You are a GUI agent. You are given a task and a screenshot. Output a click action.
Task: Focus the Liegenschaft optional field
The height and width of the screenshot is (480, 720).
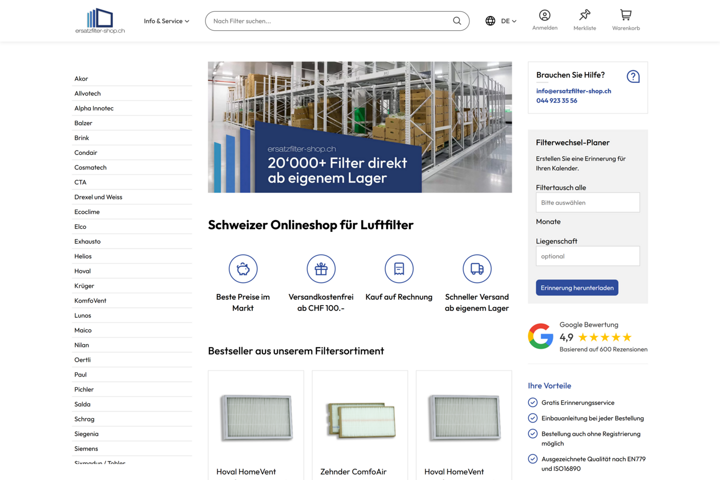pos(587,256)
